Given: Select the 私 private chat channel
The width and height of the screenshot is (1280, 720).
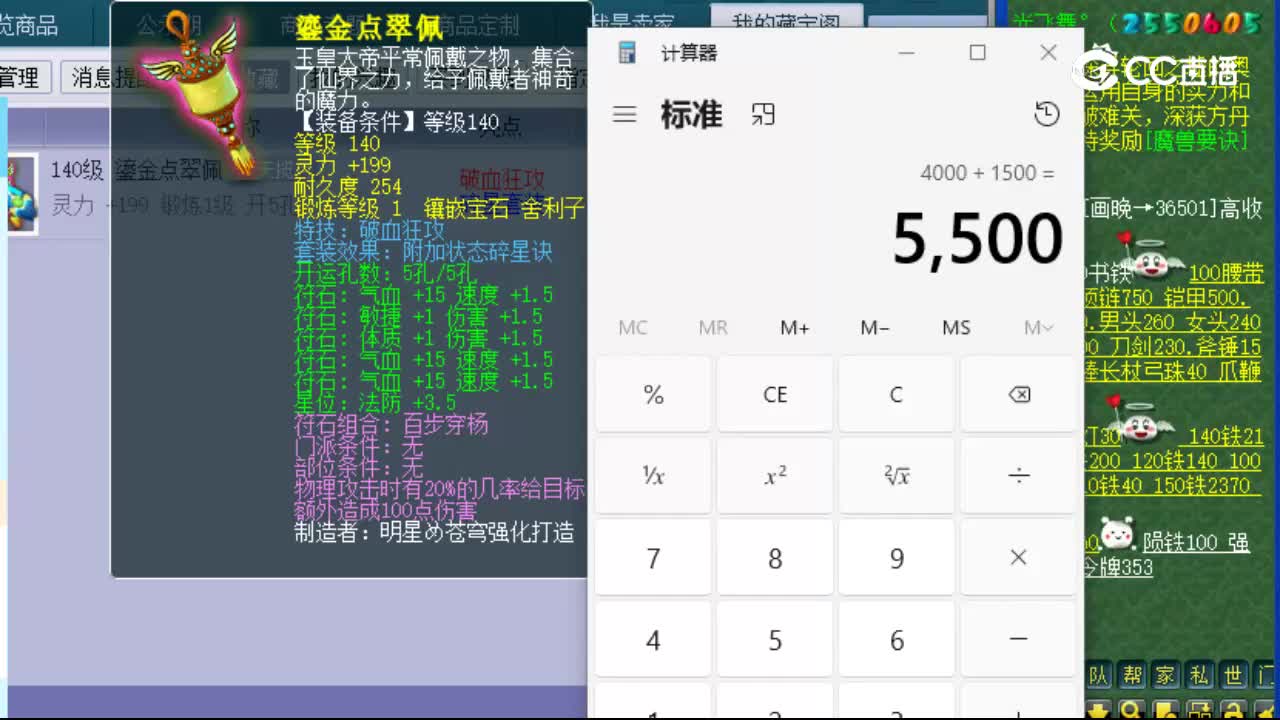Looking at the screenshot, I should [x=1200, y=676].
